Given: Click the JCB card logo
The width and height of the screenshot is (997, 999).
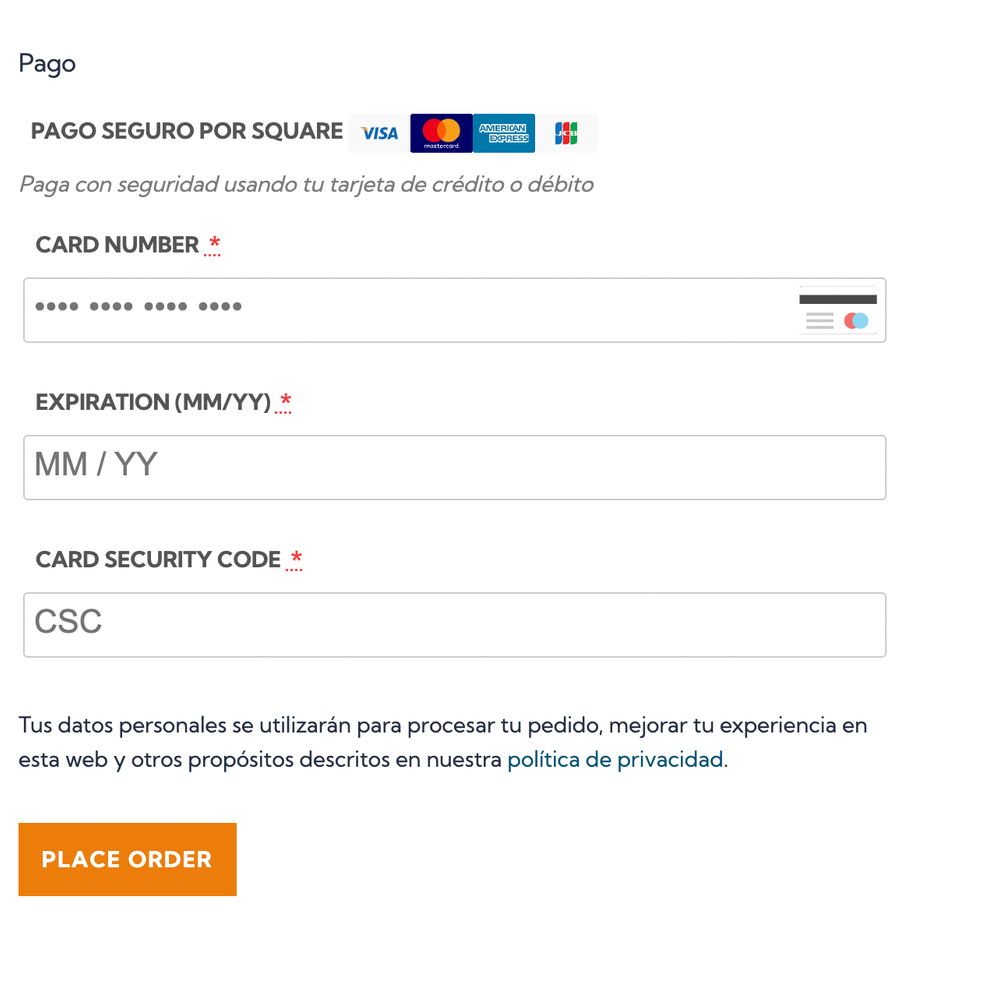Looking at the screenshot, I should (x=566, y=133).
